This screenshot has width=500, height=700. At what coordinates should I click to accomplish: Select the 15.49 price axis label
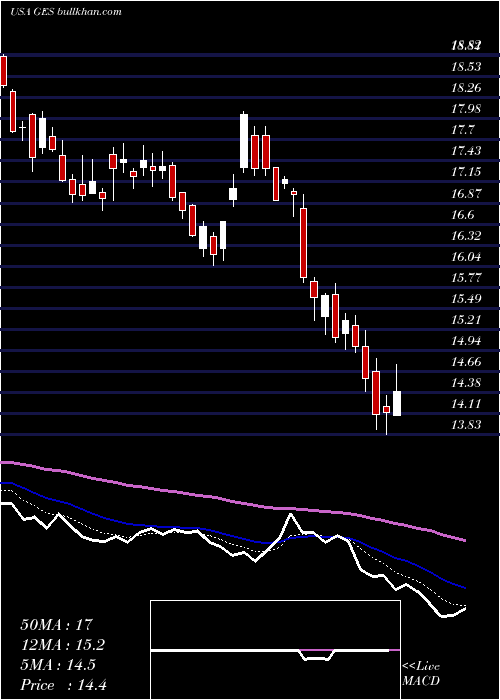[x=467, y=298]
